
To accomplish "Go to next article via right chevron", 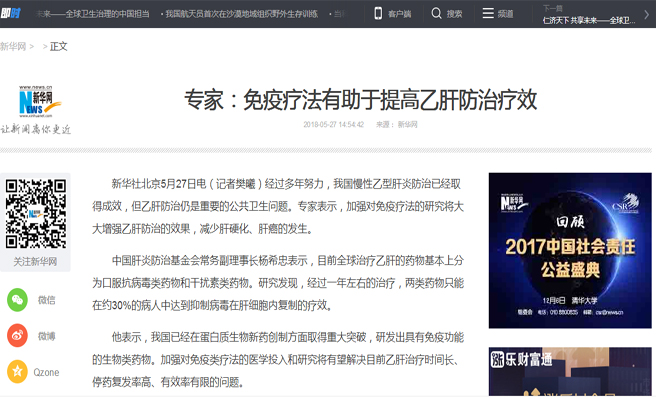I will (646, 14).
